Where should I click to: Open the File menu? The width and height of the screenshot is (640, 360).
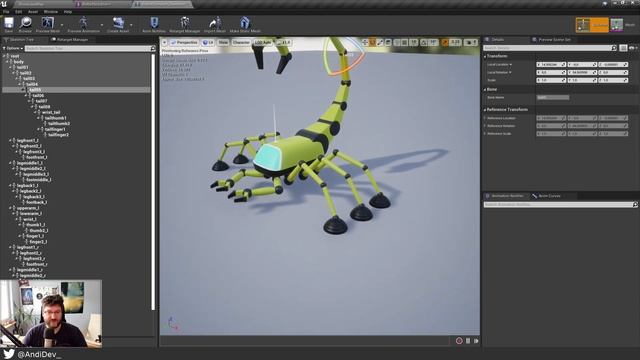[6, 11]
